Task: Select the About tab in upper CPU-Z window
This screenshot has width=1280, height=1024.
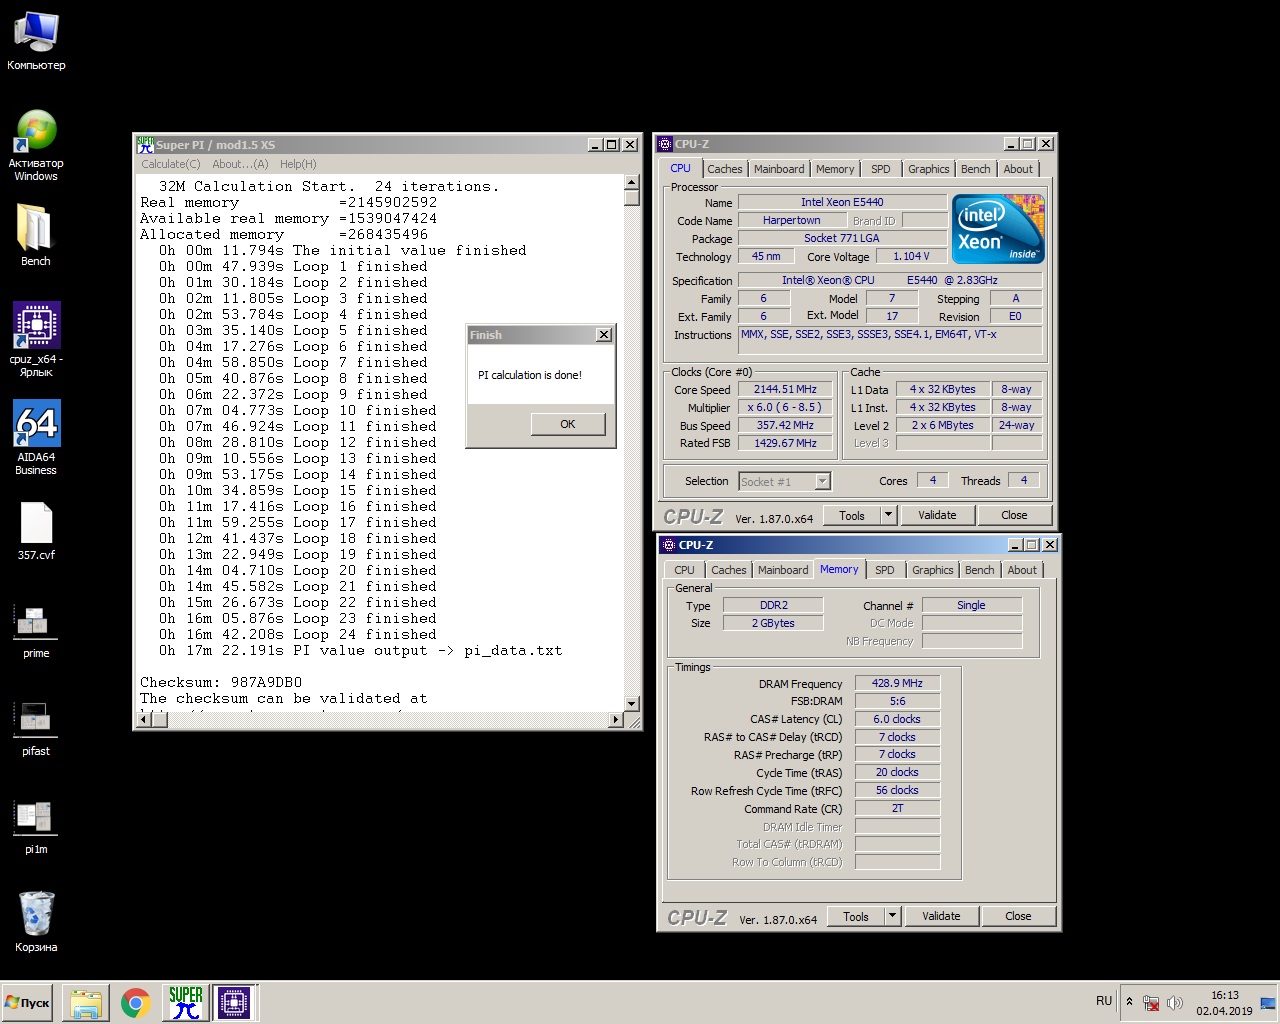Action: pyautogui.click(x=1018, y=169)
